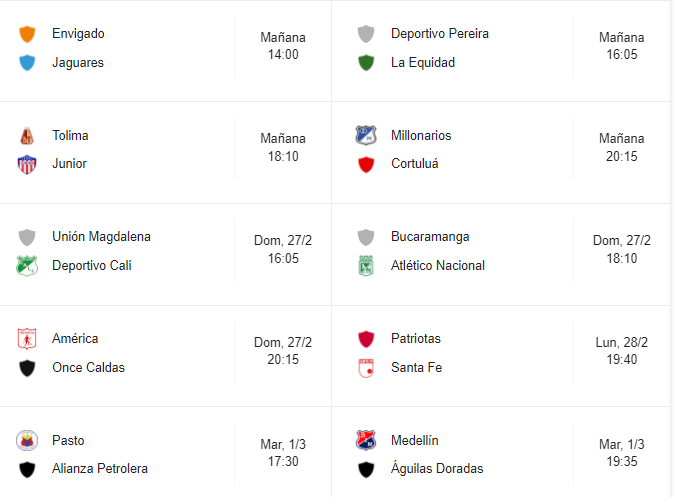Viewport: 674px width, 497px height.
Task: Open the La Equidad team link
Action: (x=423, y=63)
